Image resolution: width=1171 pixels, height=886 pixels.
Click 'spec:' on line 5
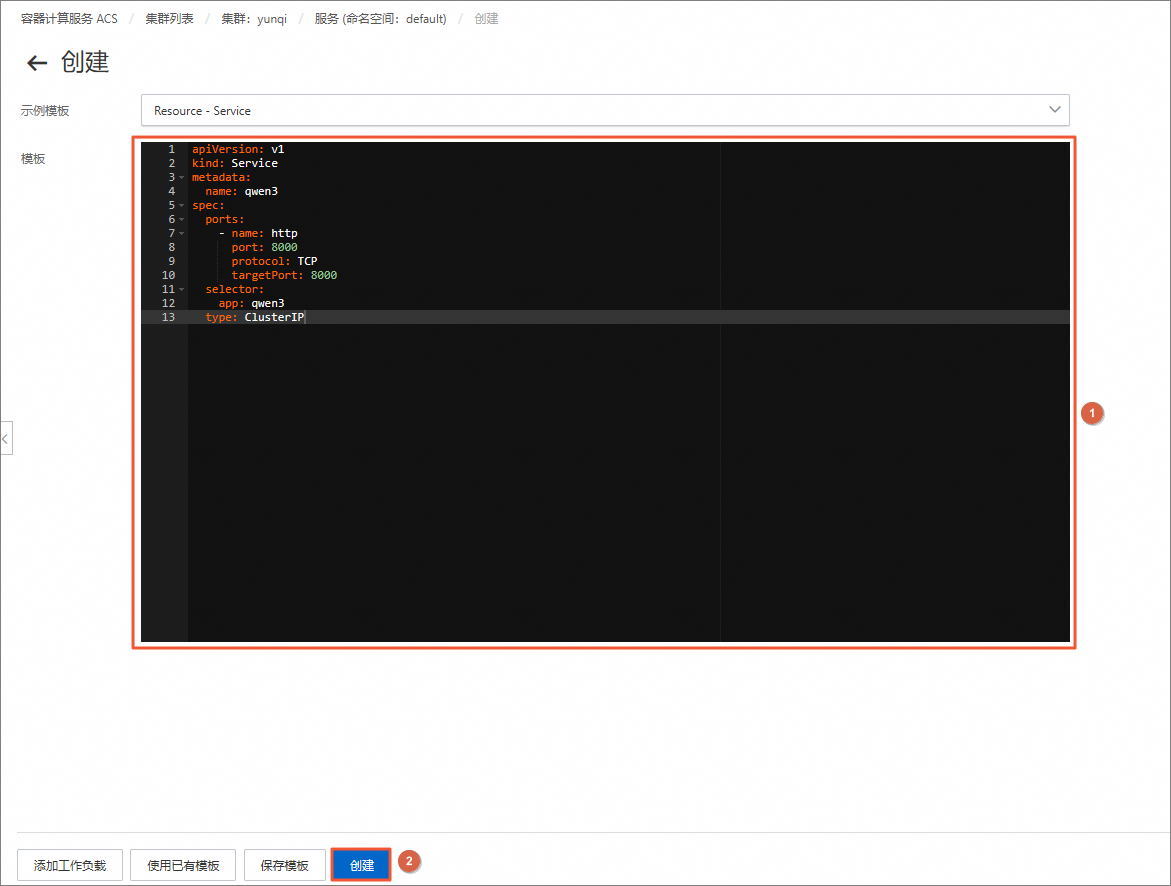pos(208,205)
